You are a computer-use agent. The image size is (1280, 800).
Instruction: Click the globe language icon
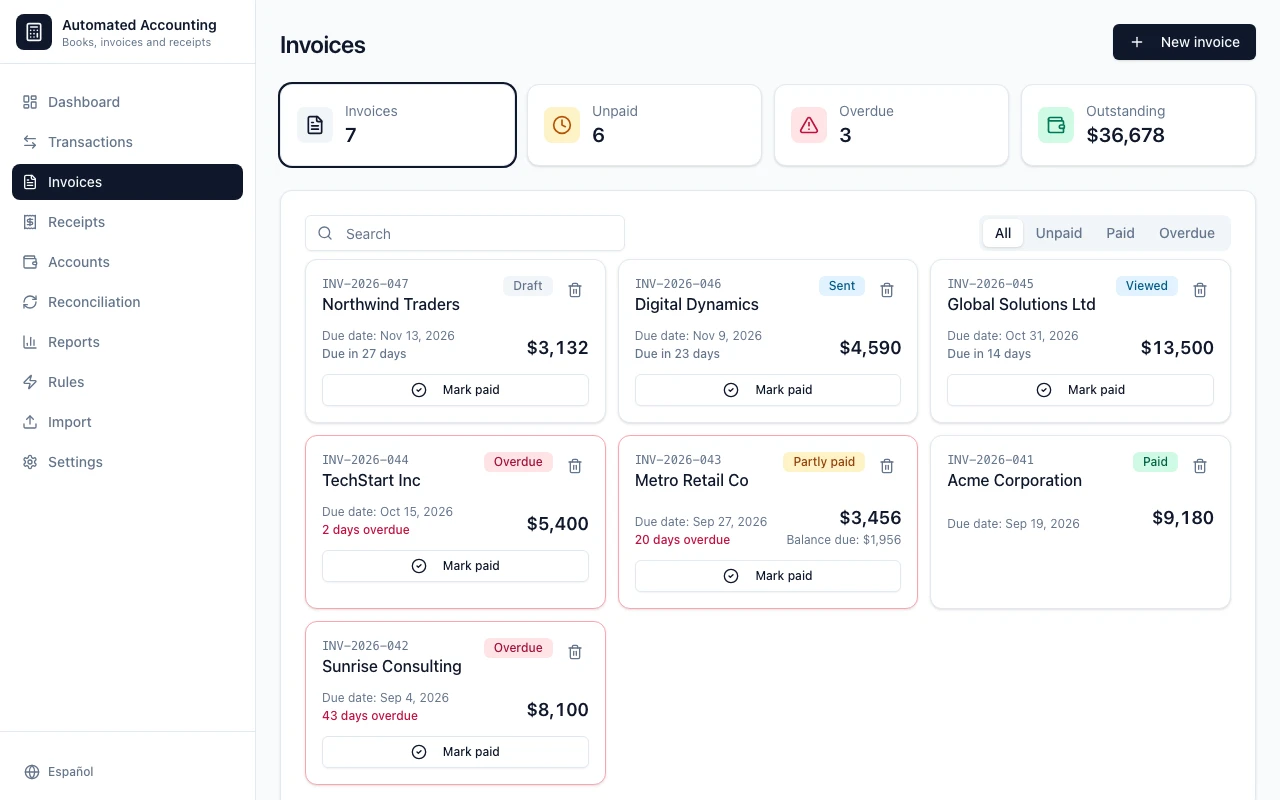pos(32,772)
